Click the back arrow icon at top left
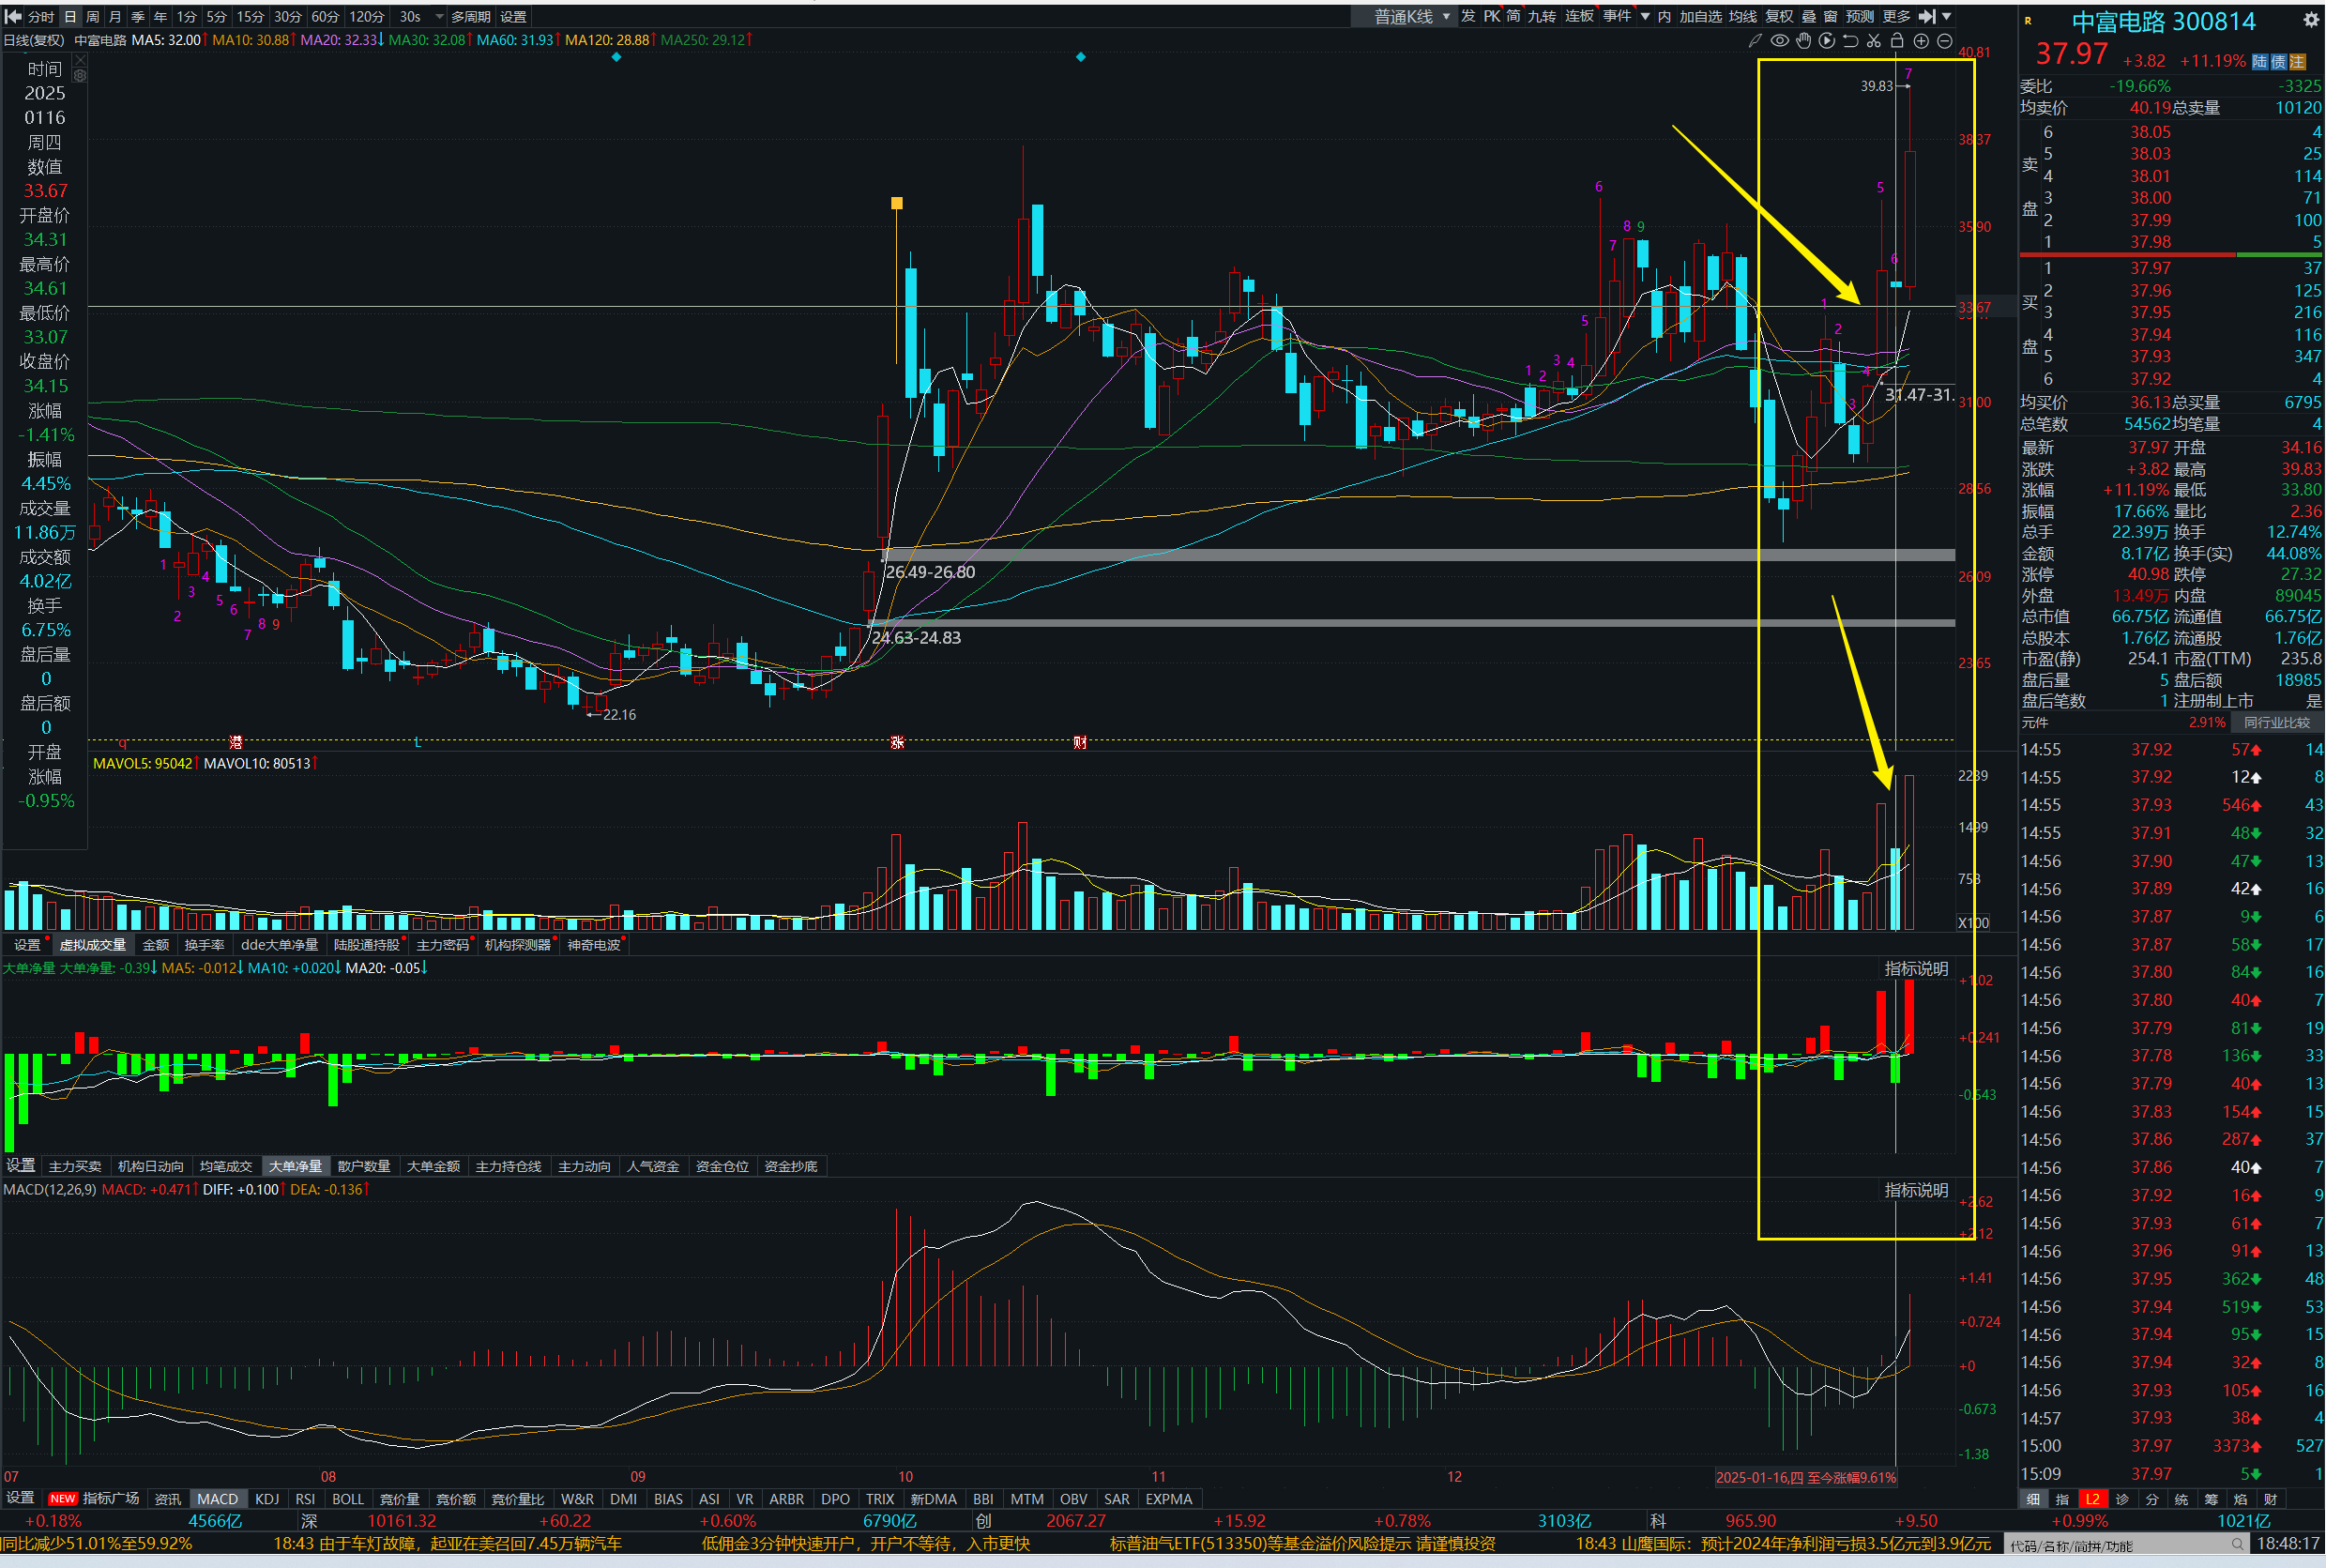 pos(14,16)
